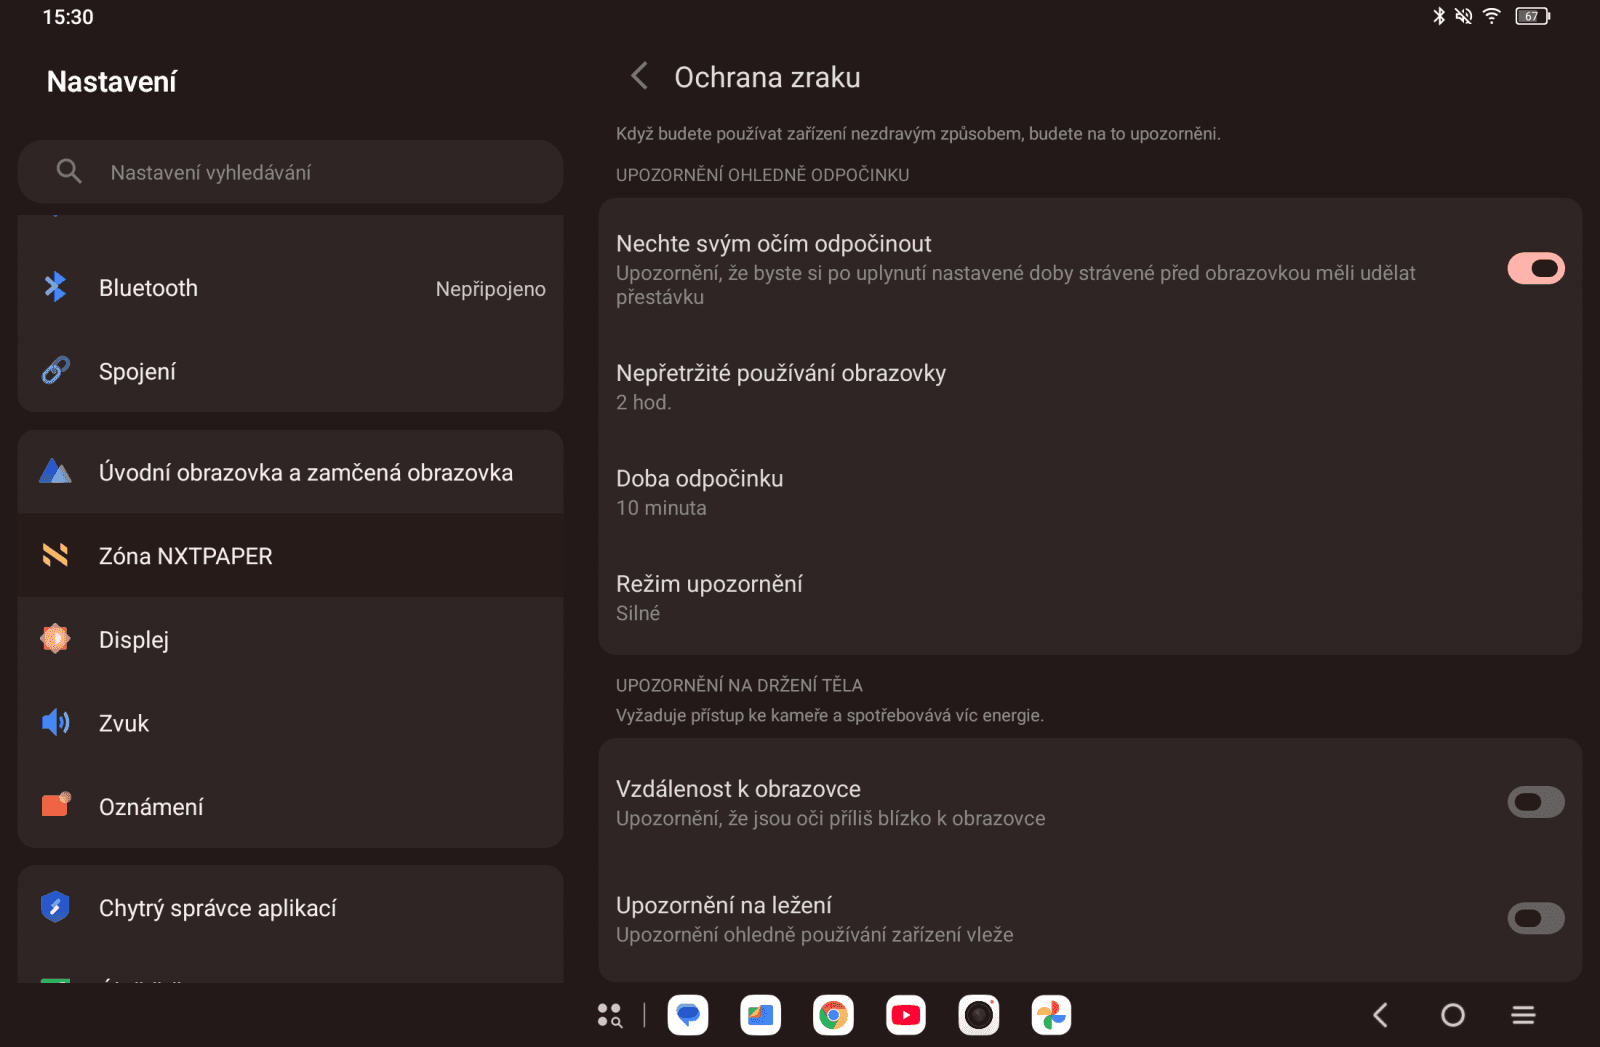Launch Chrome from the taskbar
Screen dimensions: 1600x1047
point(833,1015)
